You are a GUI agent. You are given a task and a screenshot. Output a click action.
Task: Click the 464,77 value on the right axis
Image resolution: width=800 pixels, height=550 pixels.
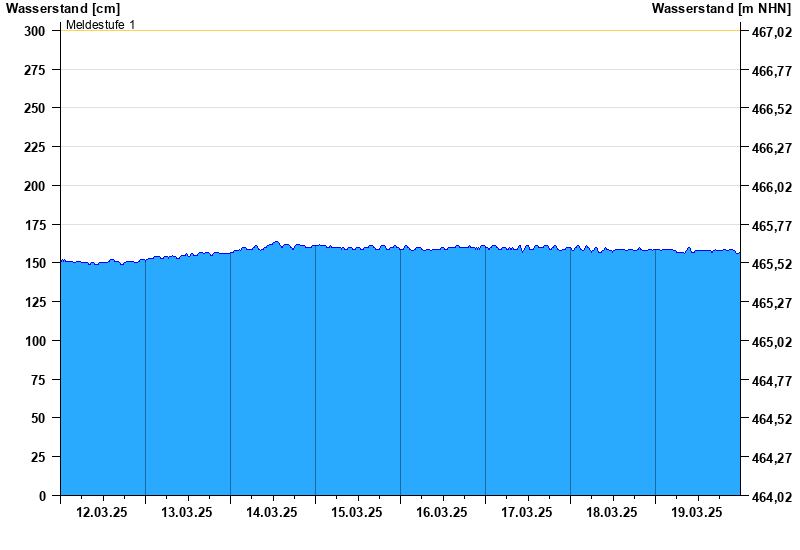tap(772, 381)
